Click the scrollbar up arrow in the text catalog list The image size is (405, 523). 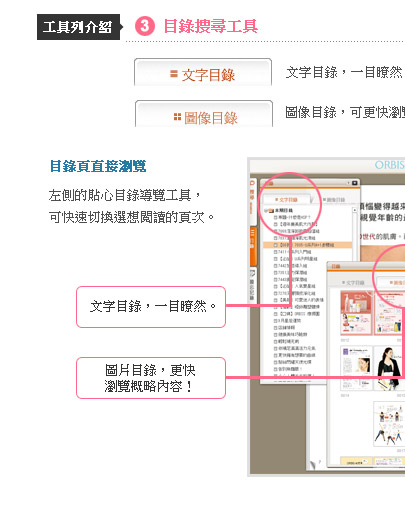[x=354, y=210]
